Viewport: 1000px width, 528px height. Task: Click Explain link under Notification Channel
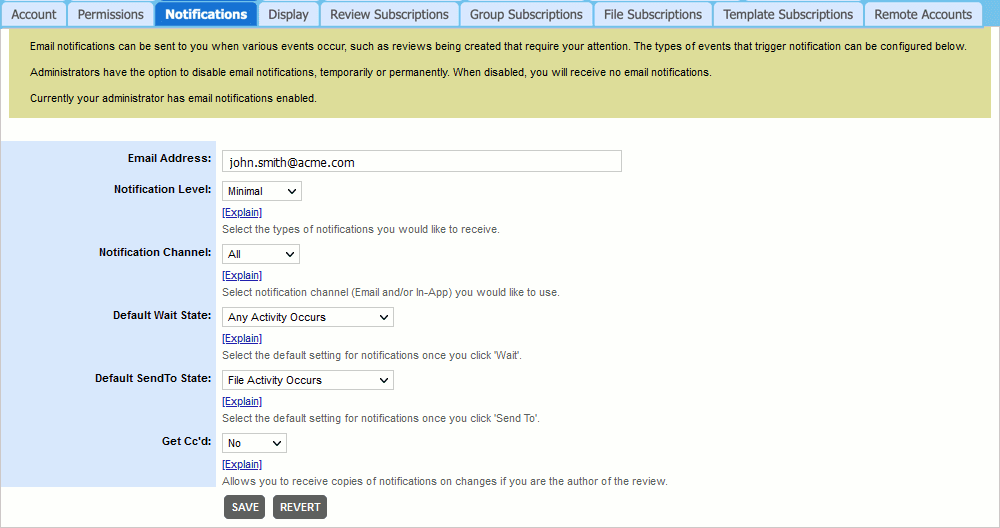[x=242, y=275]
